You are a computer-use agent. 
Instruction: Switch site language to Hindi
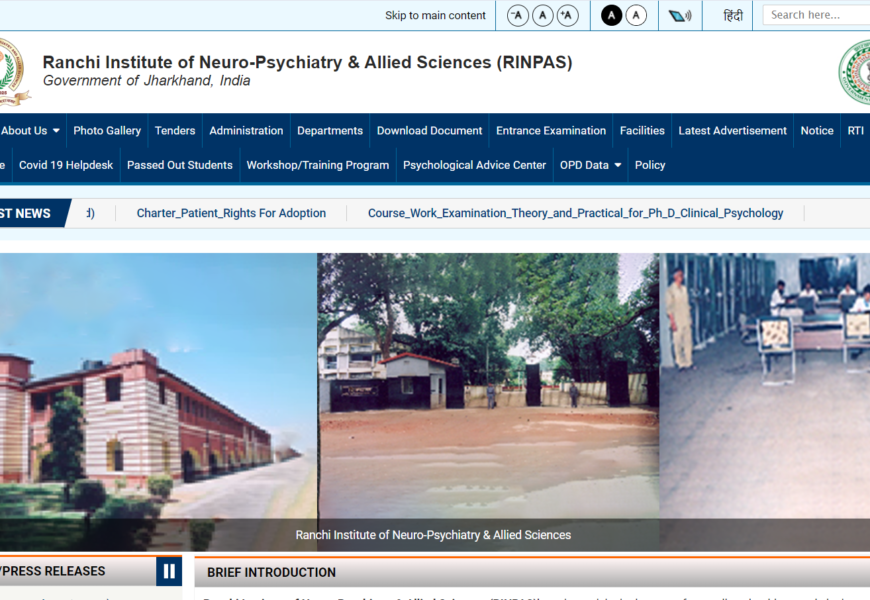(x=732, y=16)
